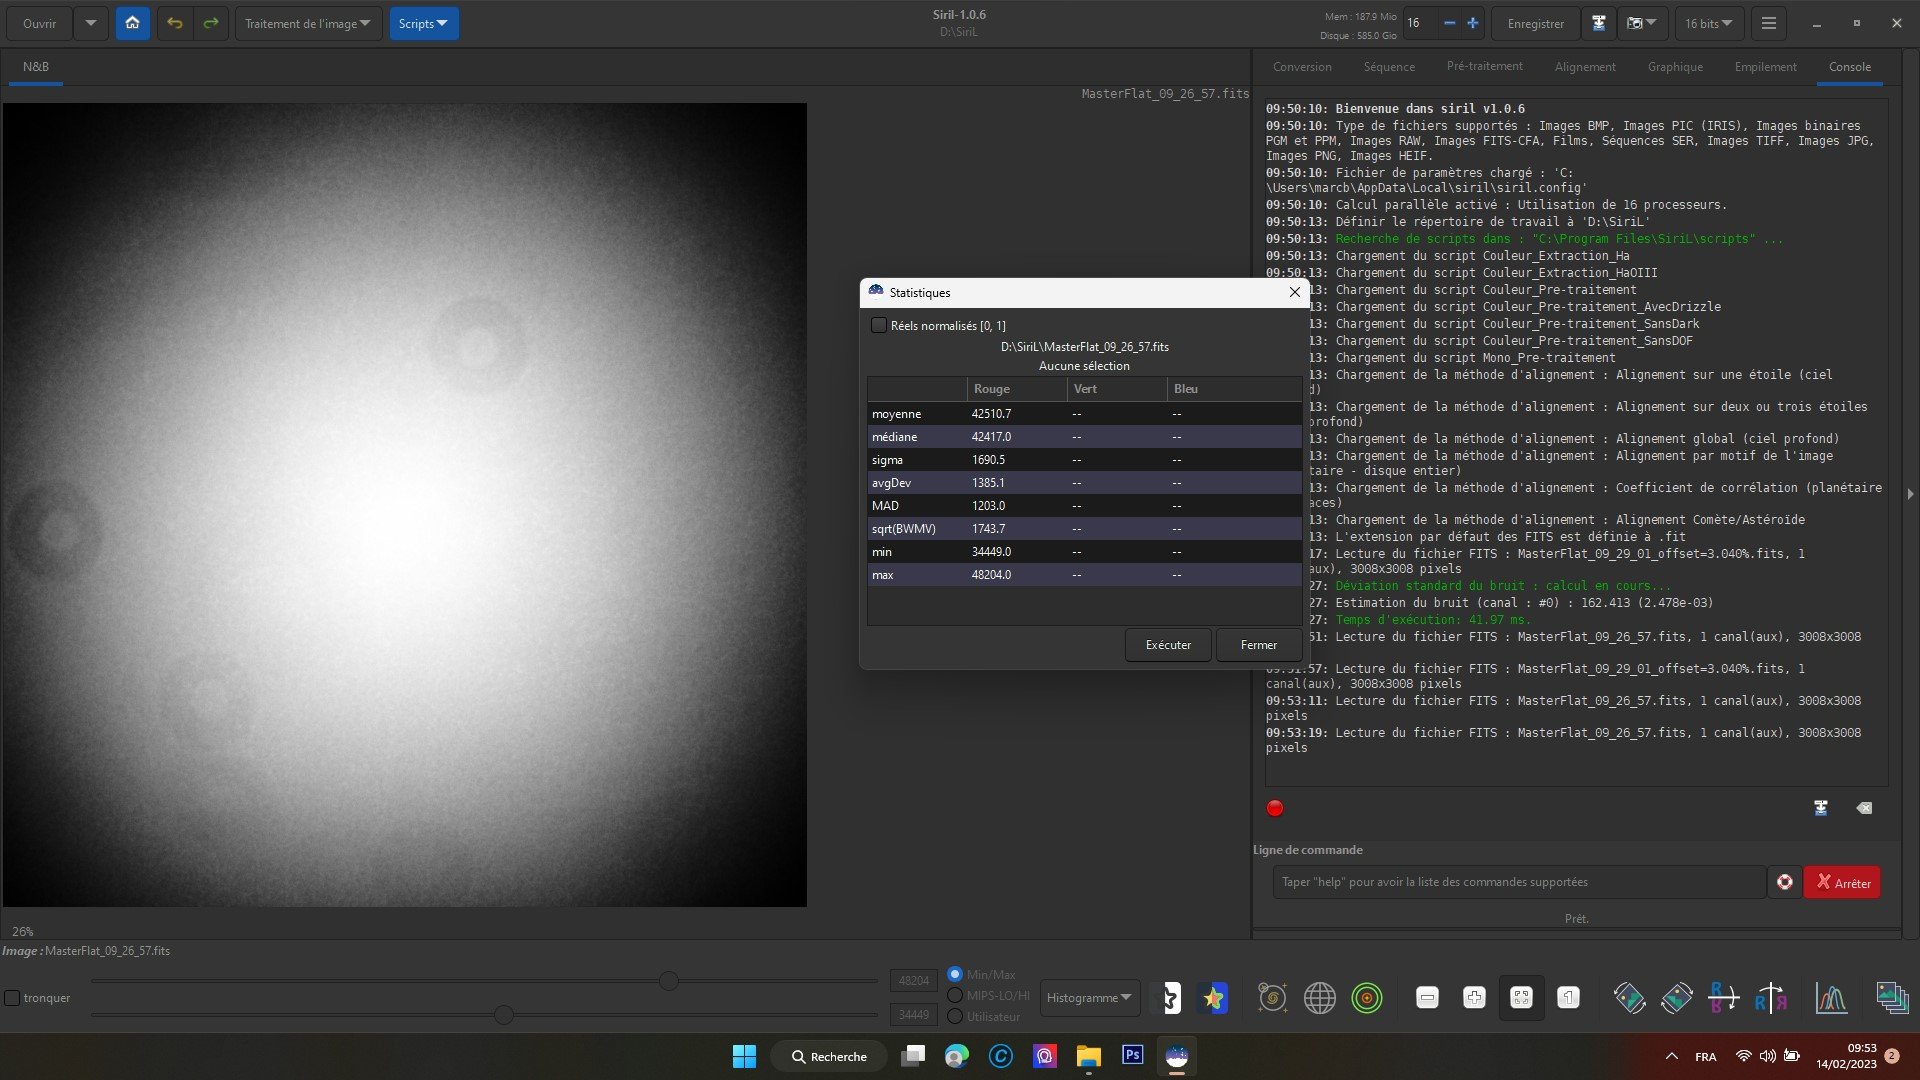Select the médiane row value 42417.0
This screenshot has height=1080, width=1920.
coord(991,437)
